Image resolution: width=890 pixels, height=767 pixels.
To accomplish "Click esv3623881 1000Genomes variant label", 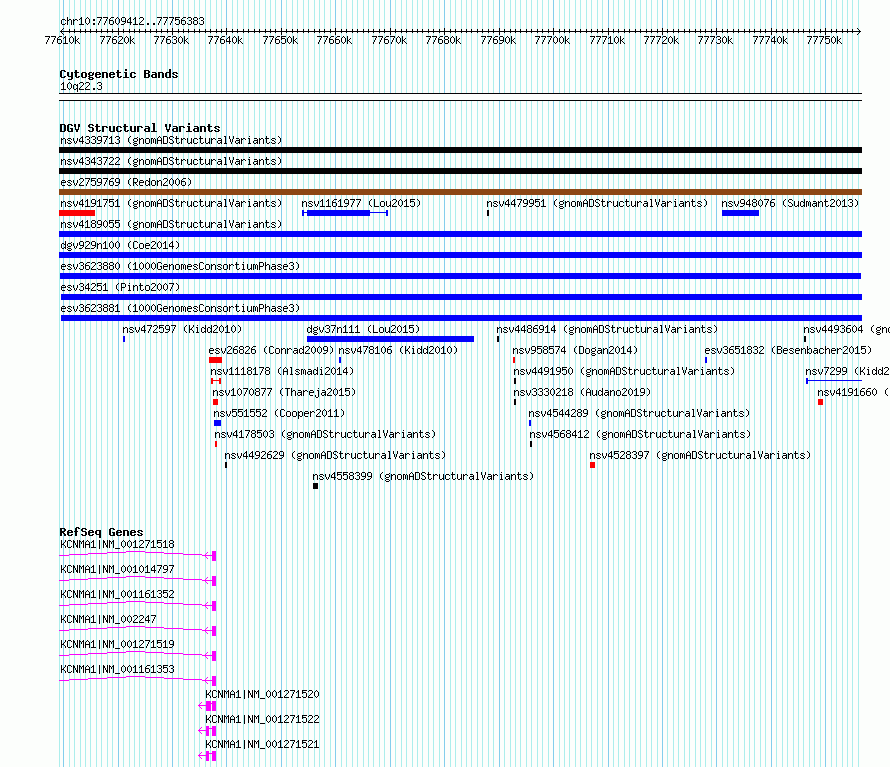I will click(x=180, y=308).
